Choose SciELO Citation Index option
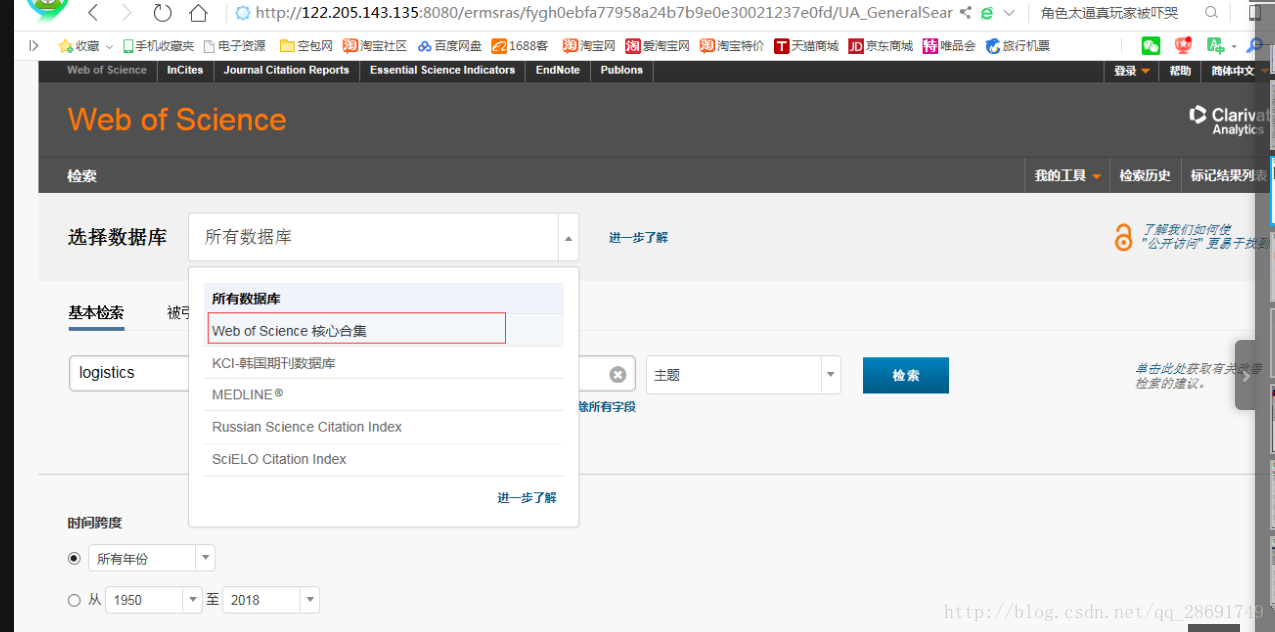The width and height of the screenshot is (1275, 632). tap(384, 459)
